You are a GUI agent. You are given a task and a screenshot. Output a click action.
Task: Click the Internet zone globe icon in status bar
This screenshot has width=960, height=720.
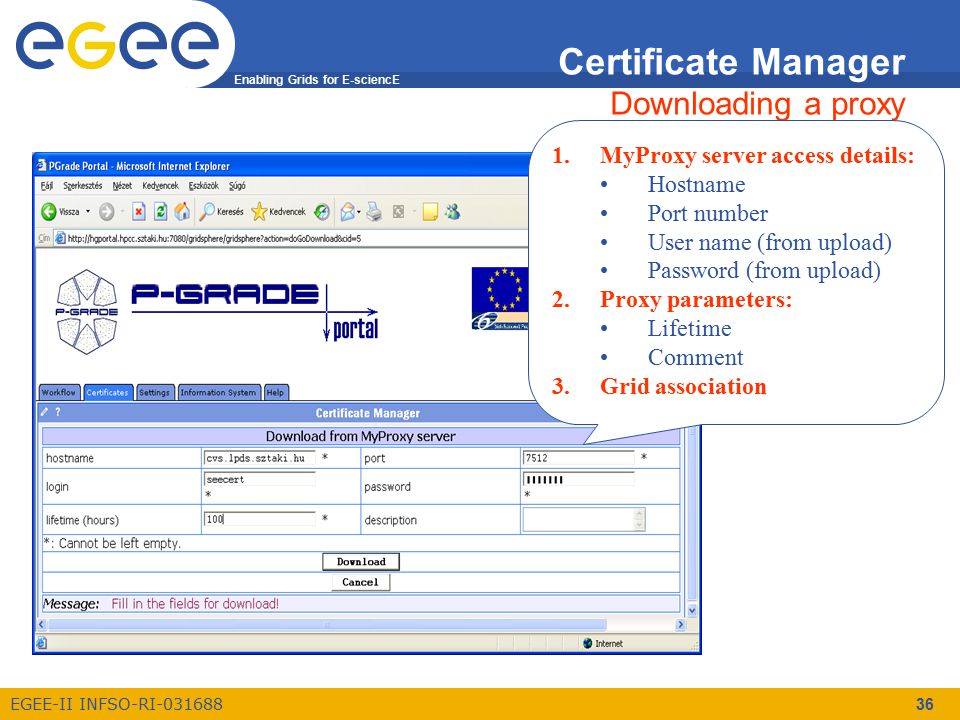588,643
